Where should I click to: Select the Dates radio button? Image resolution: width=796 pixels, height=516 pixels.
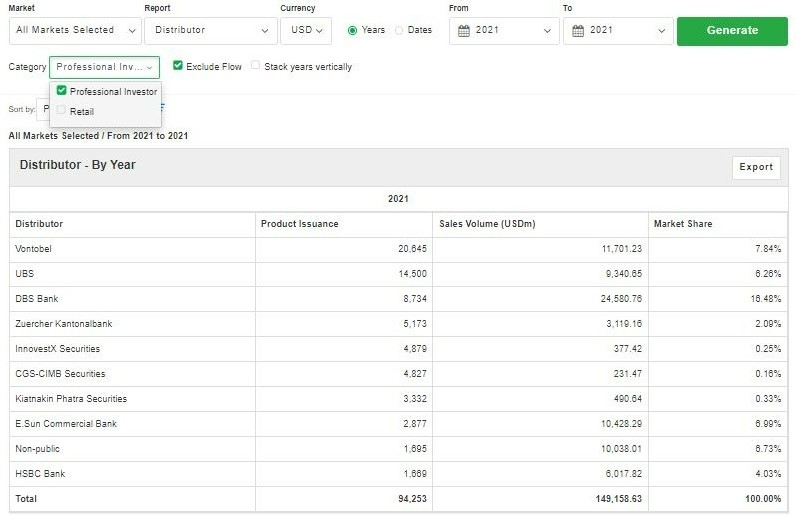(399, 30)
